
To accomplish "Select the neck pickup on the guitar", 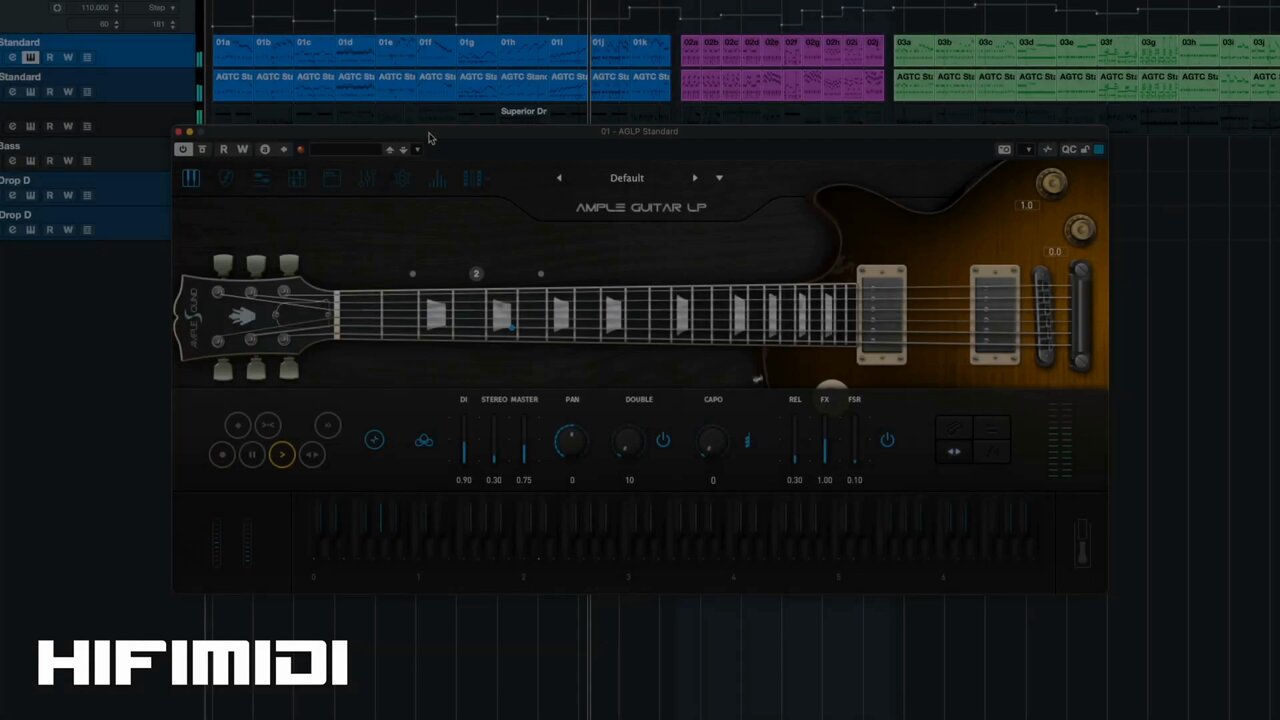I will [882, 314].
